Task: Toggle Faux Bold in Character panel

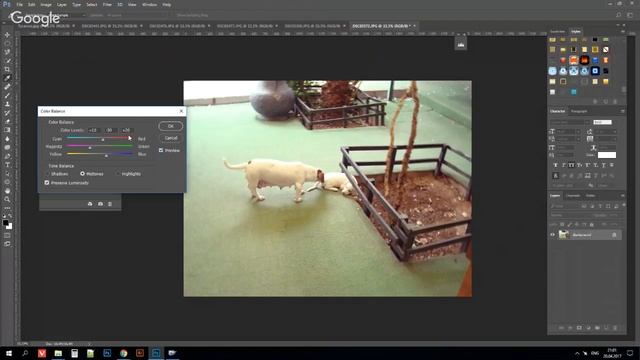Action: point(555,165)
